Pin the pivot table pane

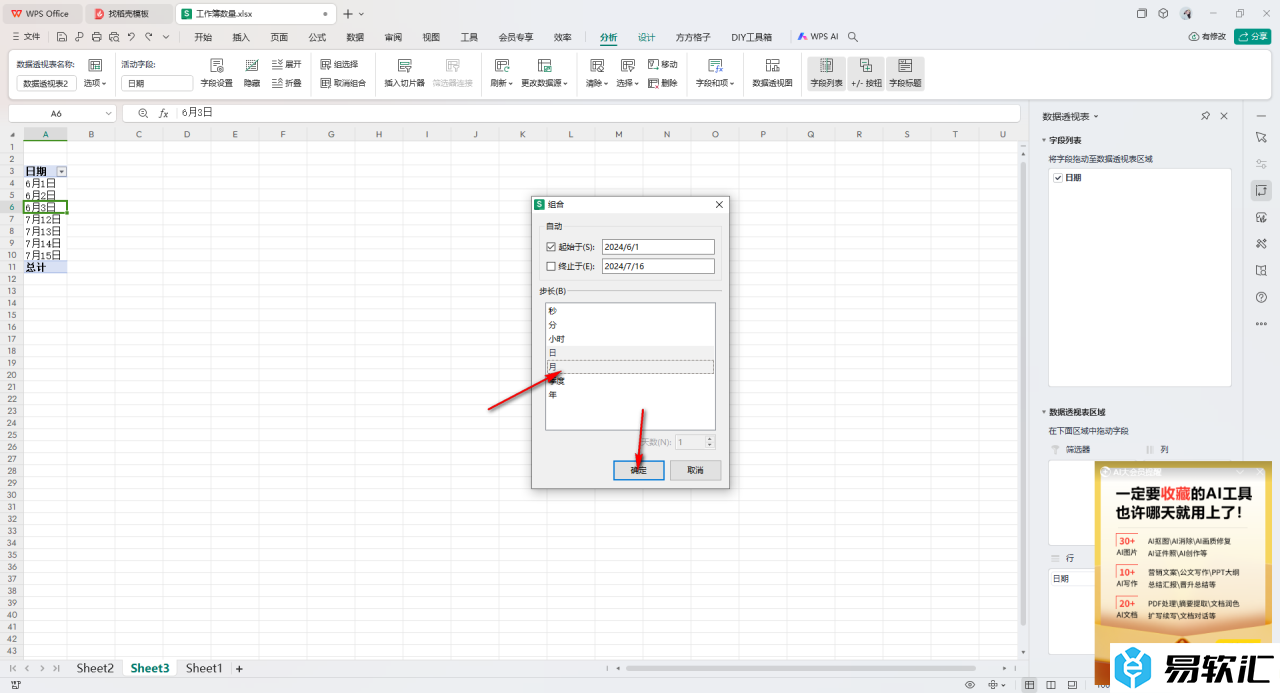point(1206,116)
